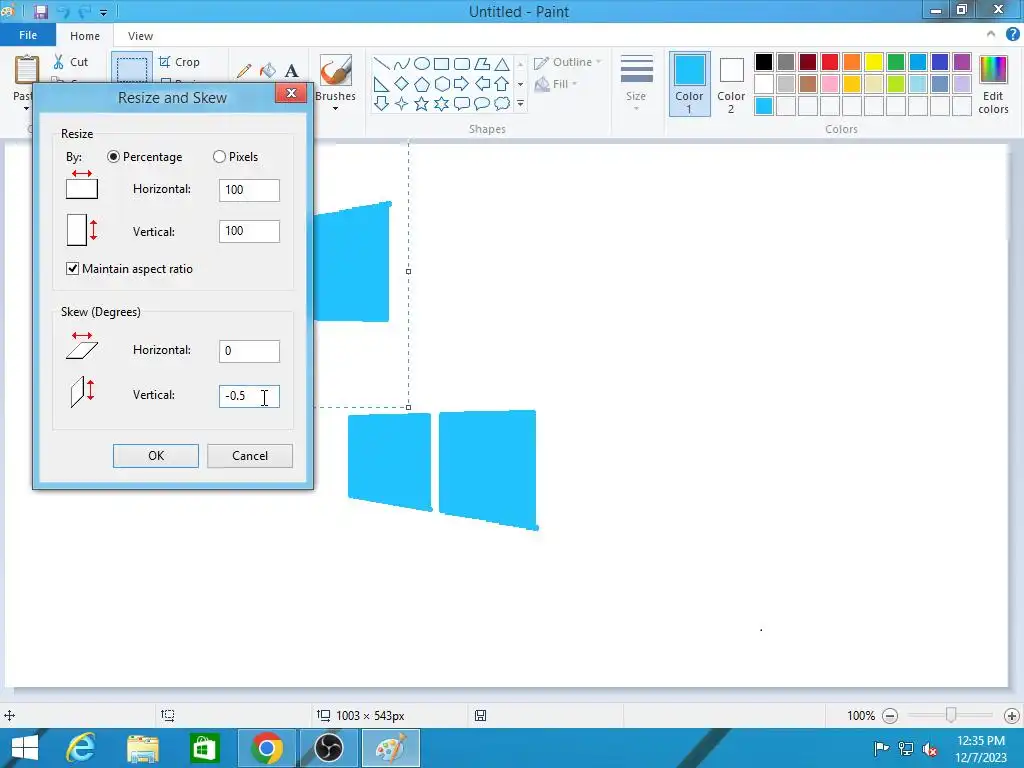Close the Resize and Skew dialog
The width and height of the screenshot is (1024, 768).
coord(291,93)
